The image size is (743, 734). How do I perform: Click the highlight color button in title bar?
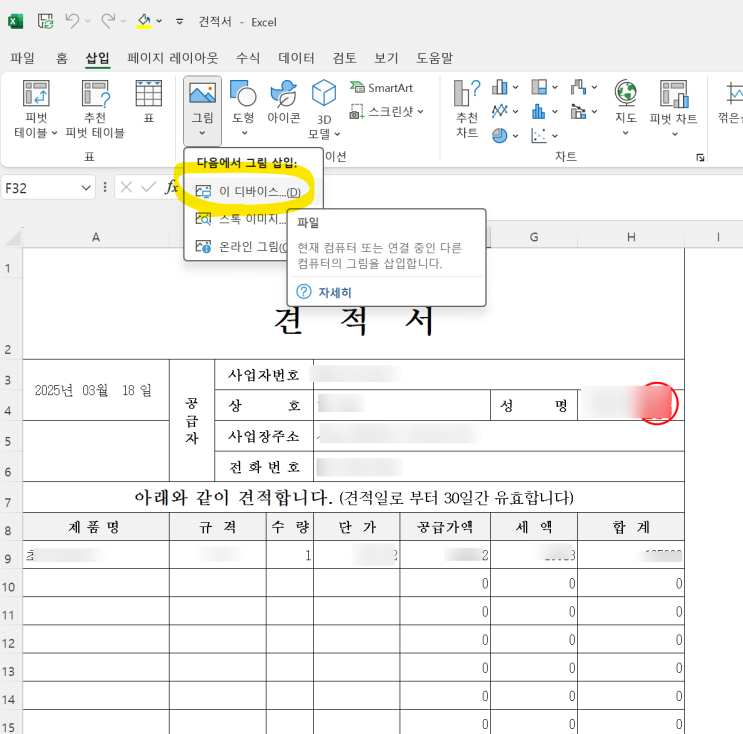click(x=143, y=21)
